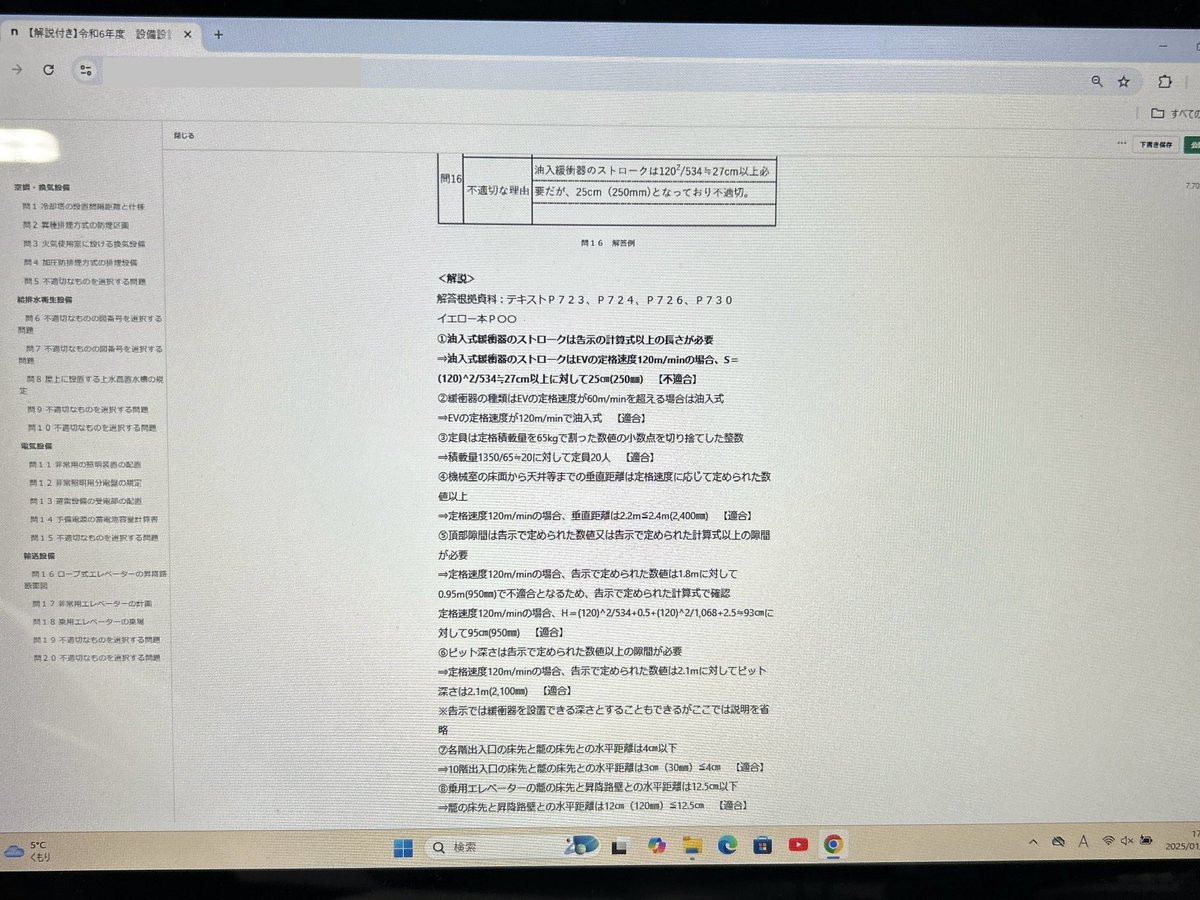The width and height of the screenshot is (1200, 900).
Task: Go to 問11 非常用の照明装置の配置
Action: click(x=86, y=465)
